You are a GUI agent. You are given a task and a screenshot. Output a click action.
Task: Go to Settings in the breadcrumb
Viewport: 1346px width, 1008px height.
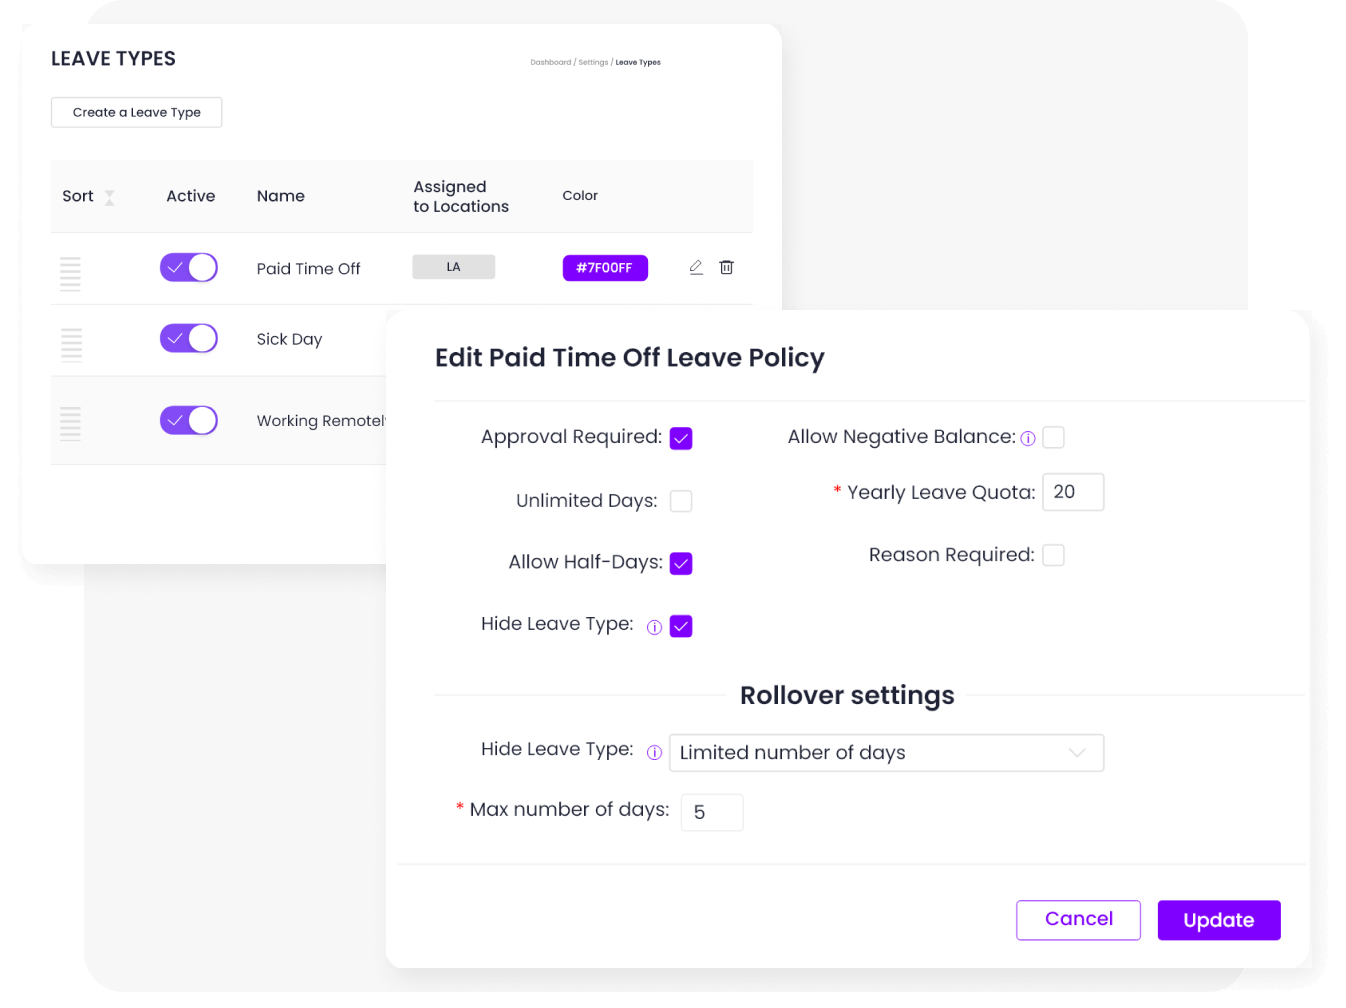tap(593, 62)
